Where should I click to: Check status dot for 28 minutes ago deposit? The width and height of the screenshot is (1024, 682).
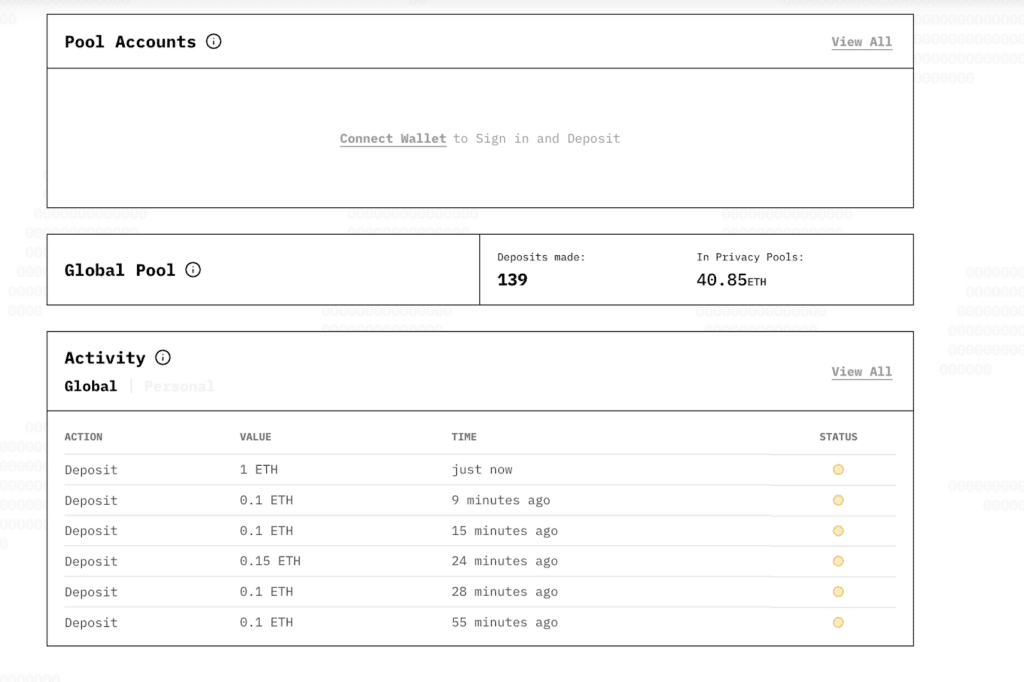(x=838, y=592)
